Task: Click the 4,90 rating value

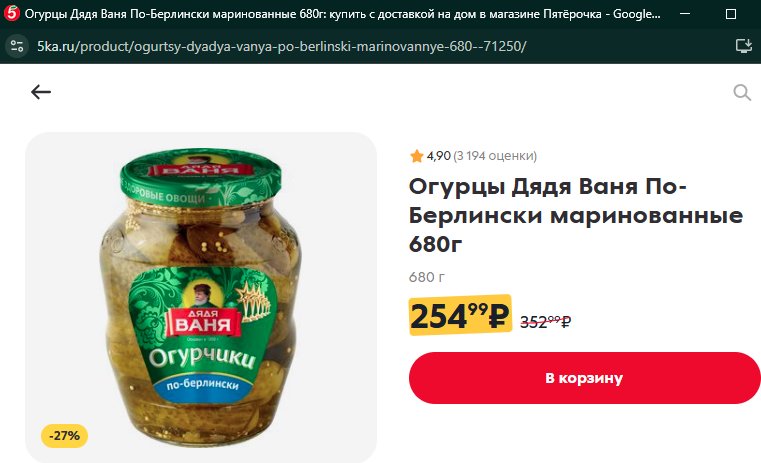Action: click(439, 156)
